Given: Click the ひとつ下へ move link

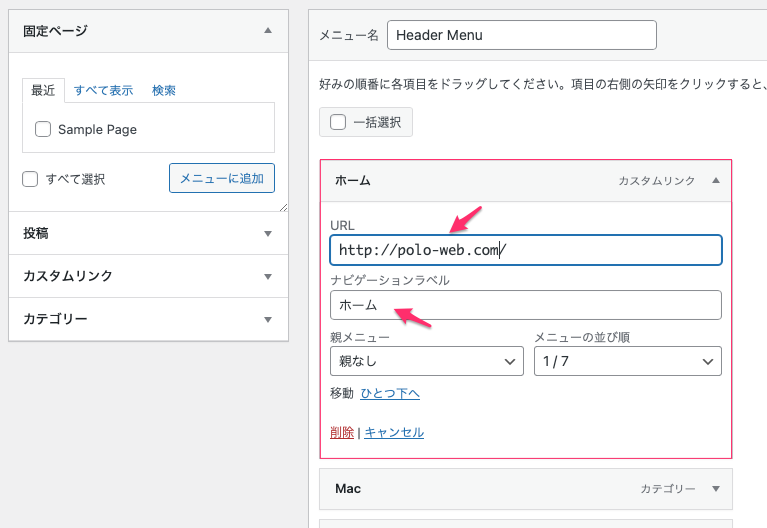Looking at the screenshot, I should [390, 393].
